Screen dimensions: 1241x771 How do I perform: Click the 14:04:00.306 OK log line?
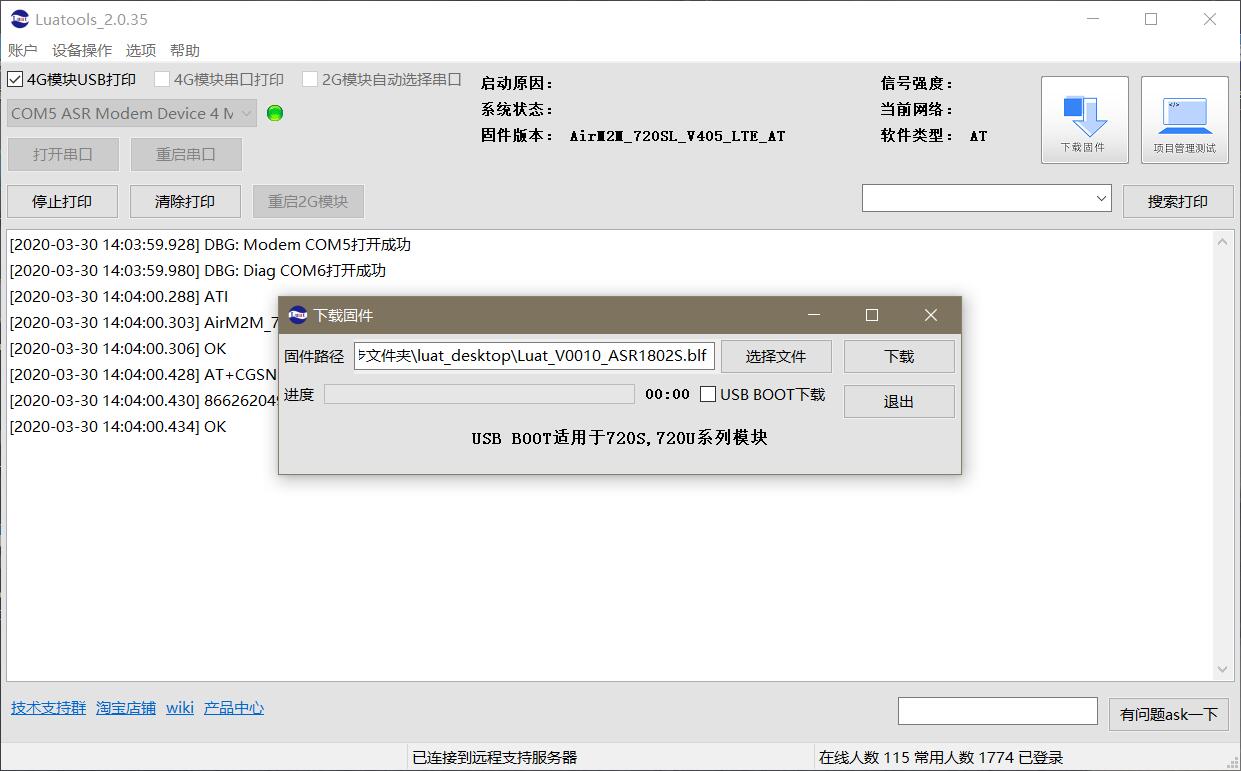point(118,348)
